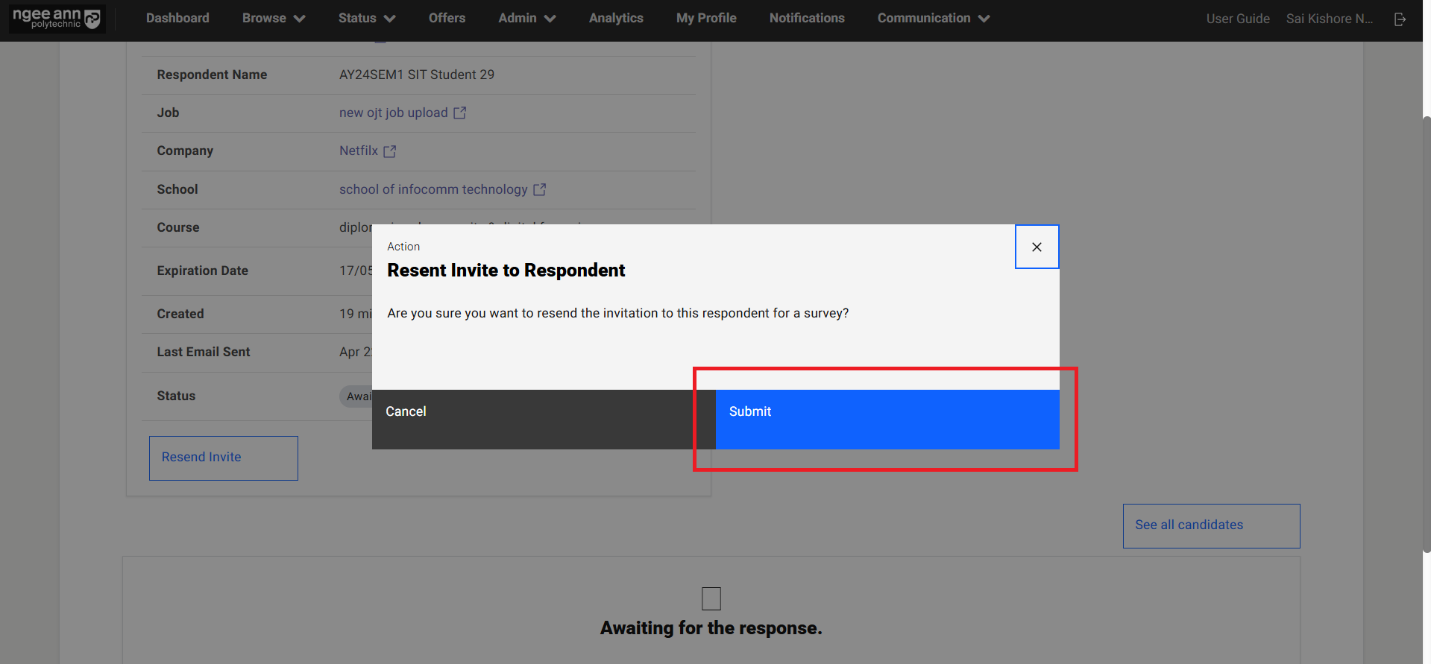
Task: Open external link icon beside job name
Action: [x=460, y=113]
